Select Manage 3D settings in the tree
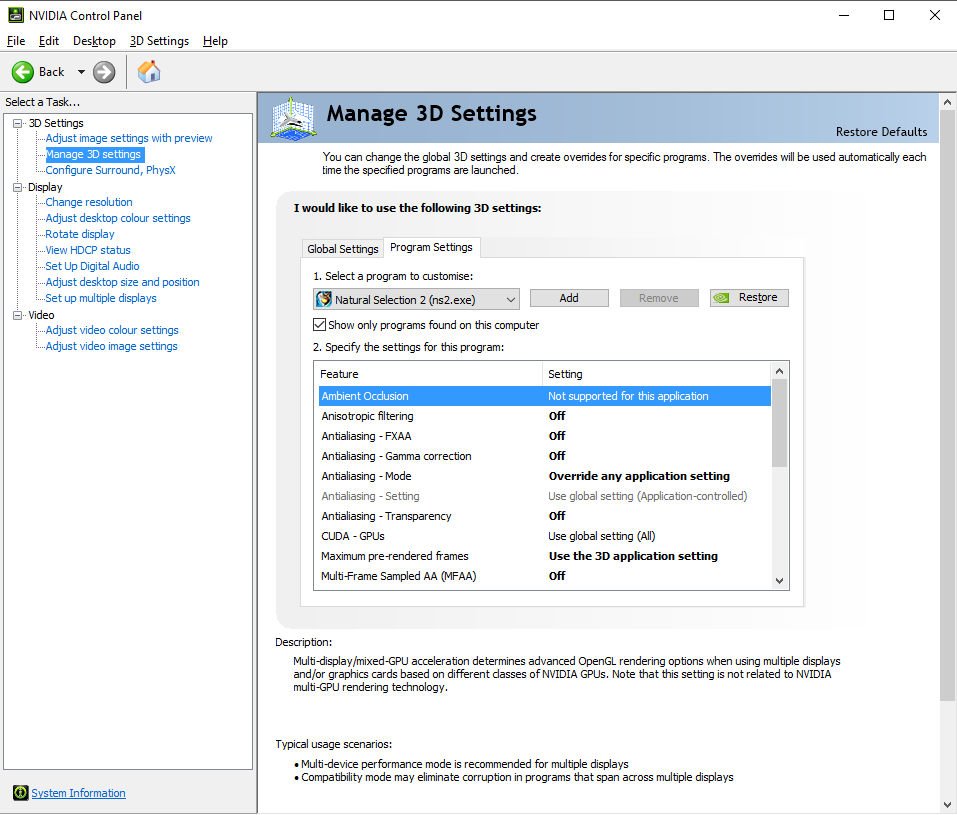Image resolution: width=957 pixels, height=815 pixels. point(95,154)
